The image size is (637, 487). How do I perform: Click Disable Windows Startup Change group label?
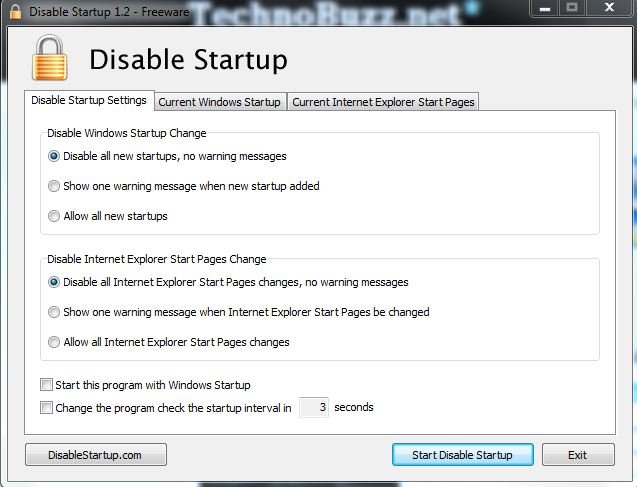(x=127, y=133)
